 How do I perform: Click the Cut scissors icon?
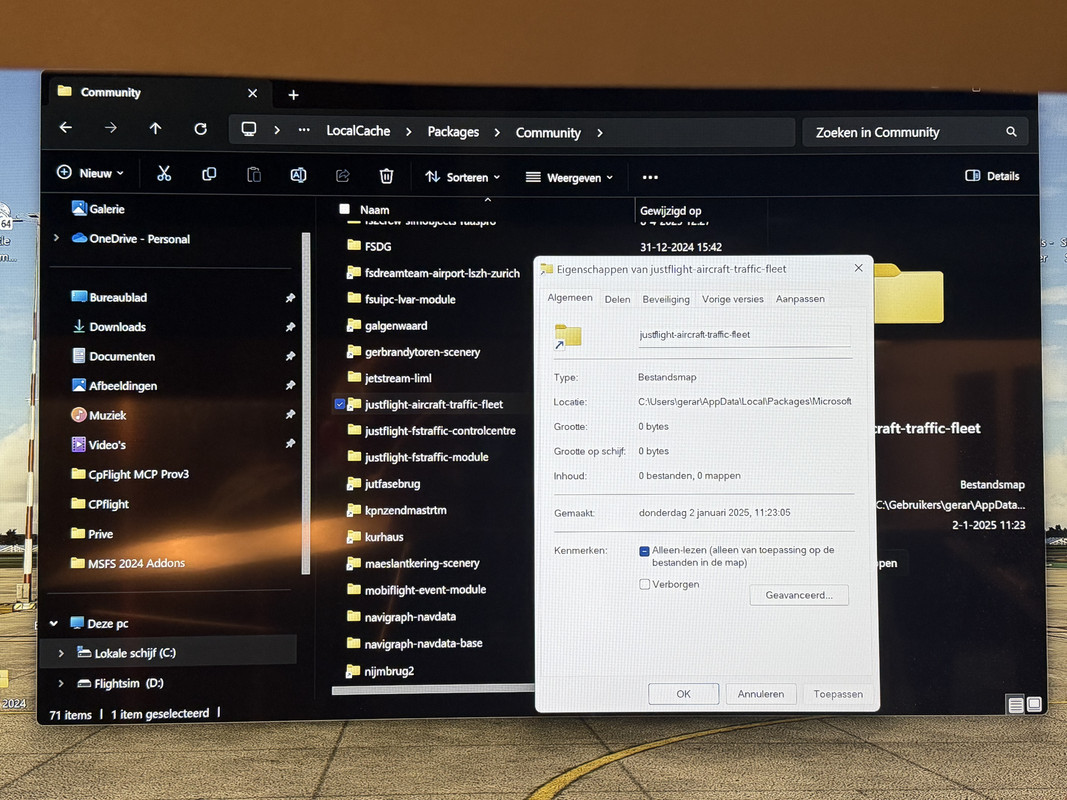tap(164, 174)
